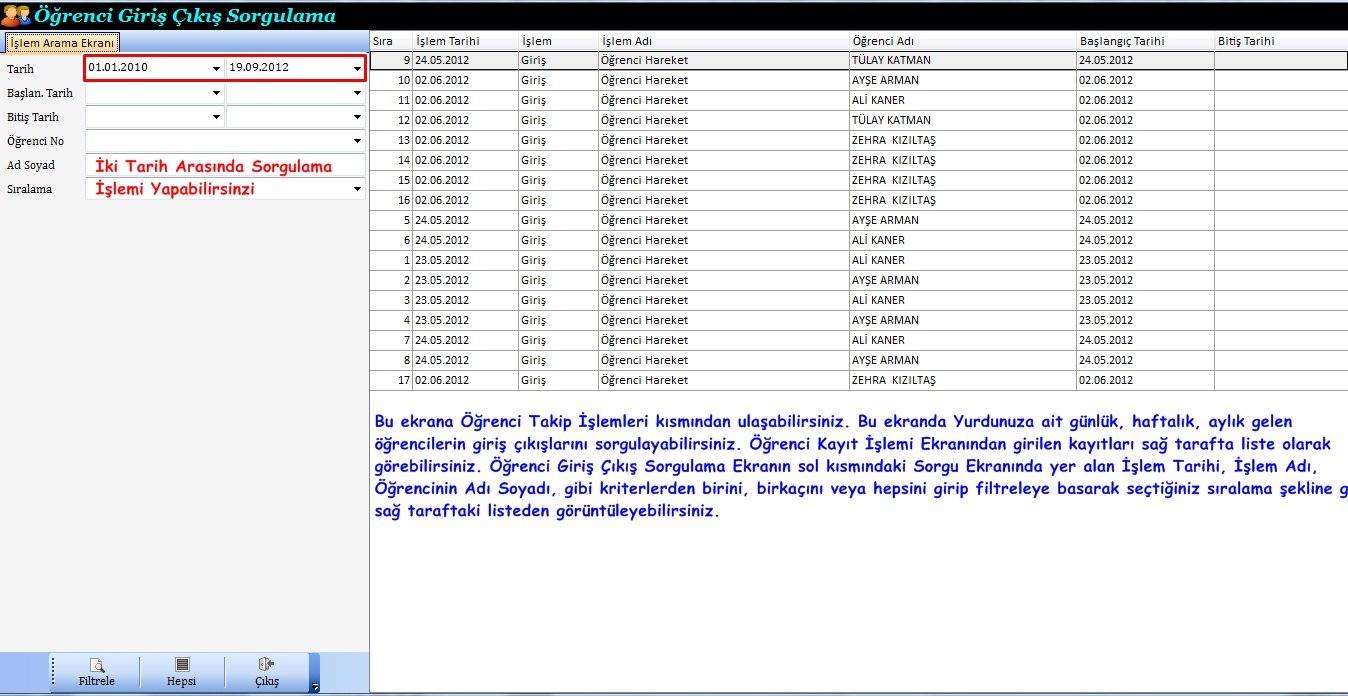Expand the second Bitiş Tarih date picker
The width and height of the screenshot is (1348, 696).
pos(357,117)
